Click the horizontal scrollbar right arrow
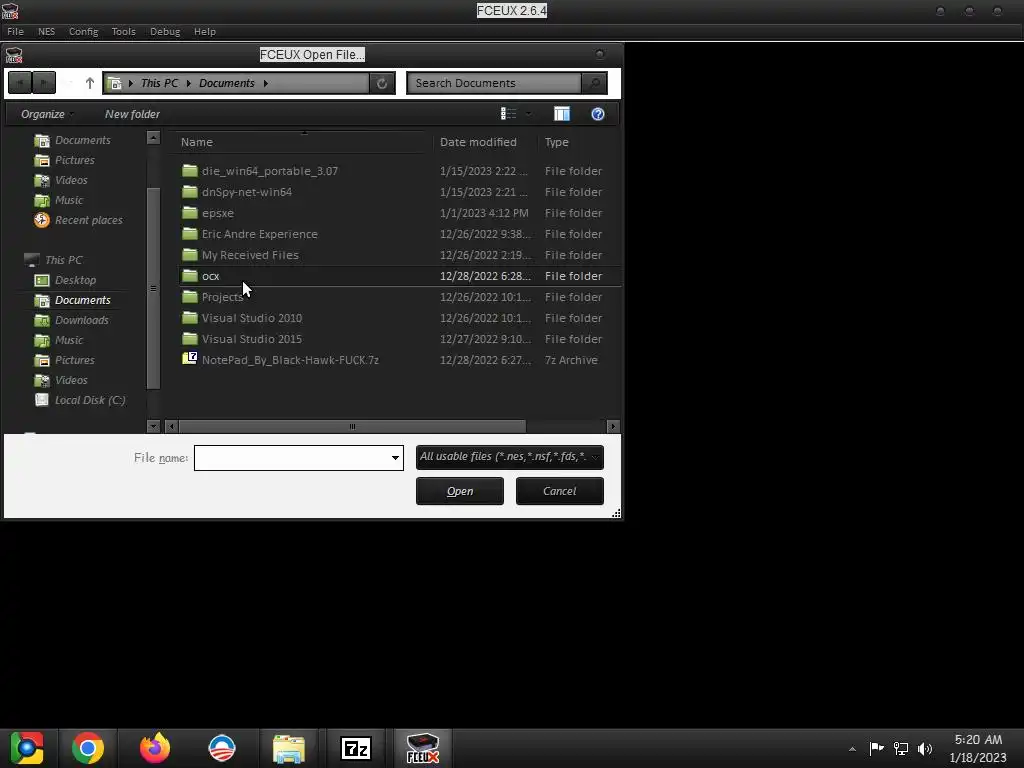The image size is (1024, 768). tap(613, 426)
